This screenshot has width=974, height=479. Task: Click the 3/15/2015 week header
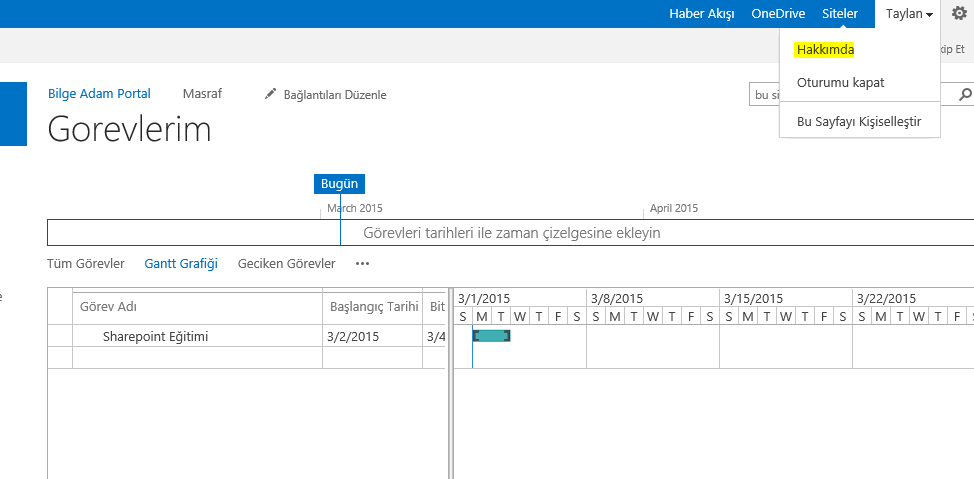786,299
